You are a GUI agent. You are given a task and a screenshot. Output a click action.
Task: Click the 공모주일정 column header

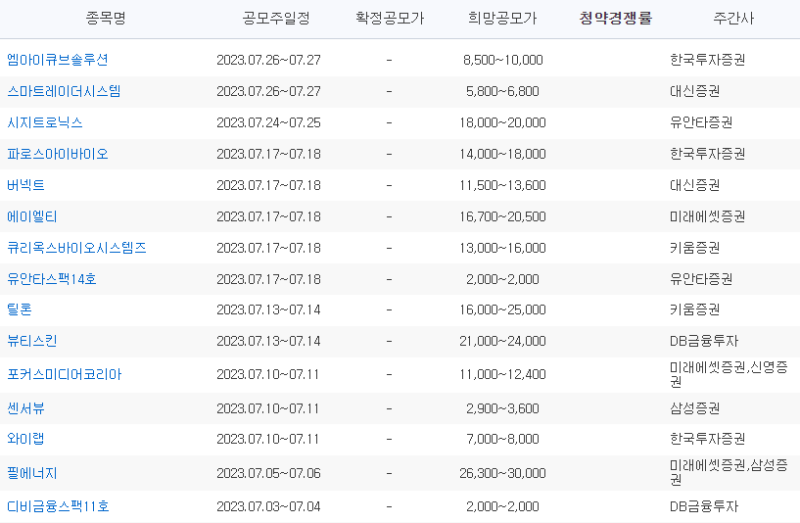click(276, 18)
